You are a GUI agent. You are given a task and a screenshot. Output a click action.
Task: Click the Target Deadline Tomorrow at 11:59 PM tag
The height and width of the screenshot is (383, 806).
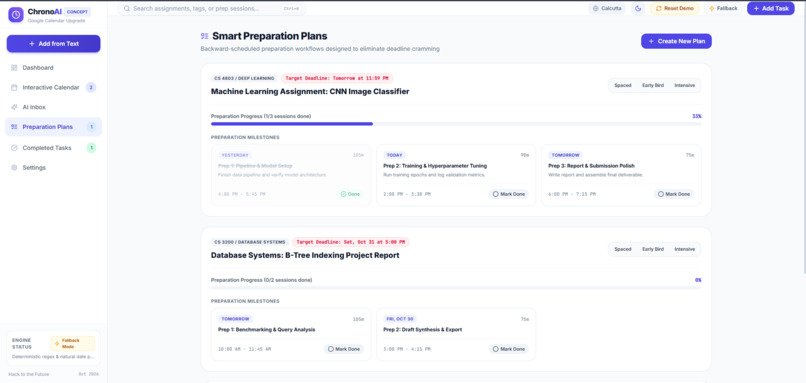337,78
